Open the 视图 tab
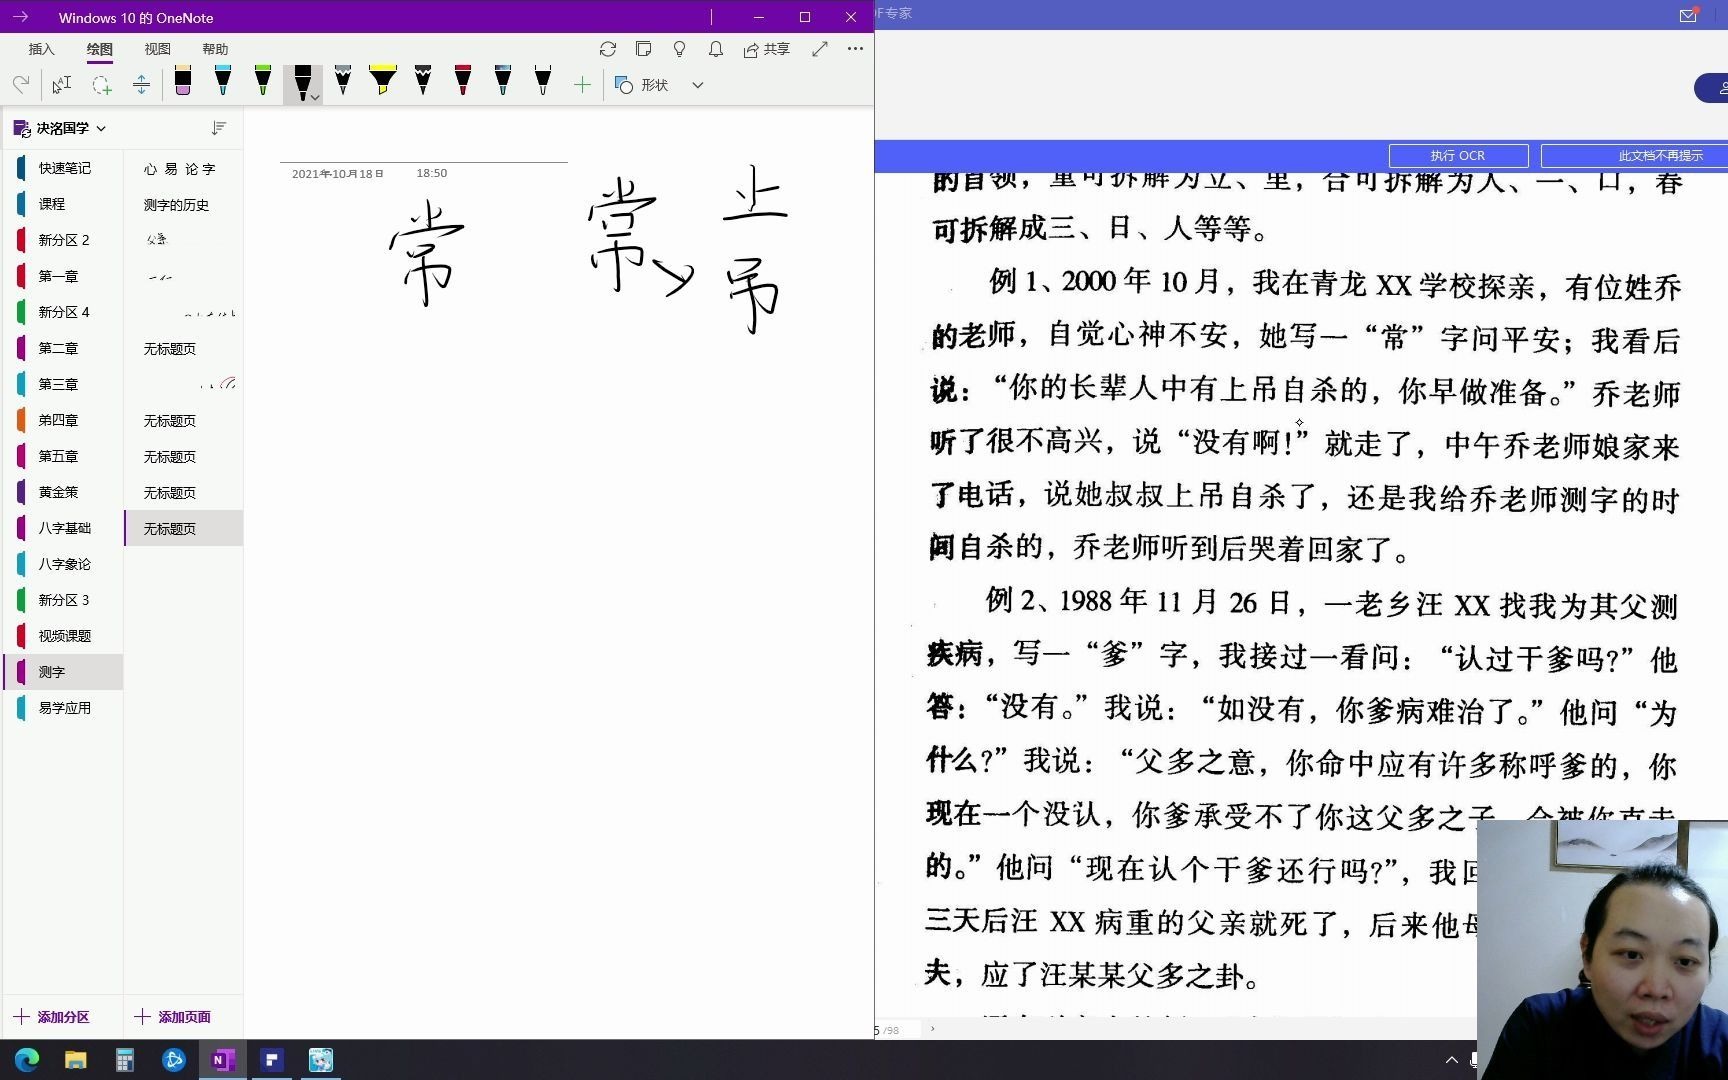 [157, 49]
